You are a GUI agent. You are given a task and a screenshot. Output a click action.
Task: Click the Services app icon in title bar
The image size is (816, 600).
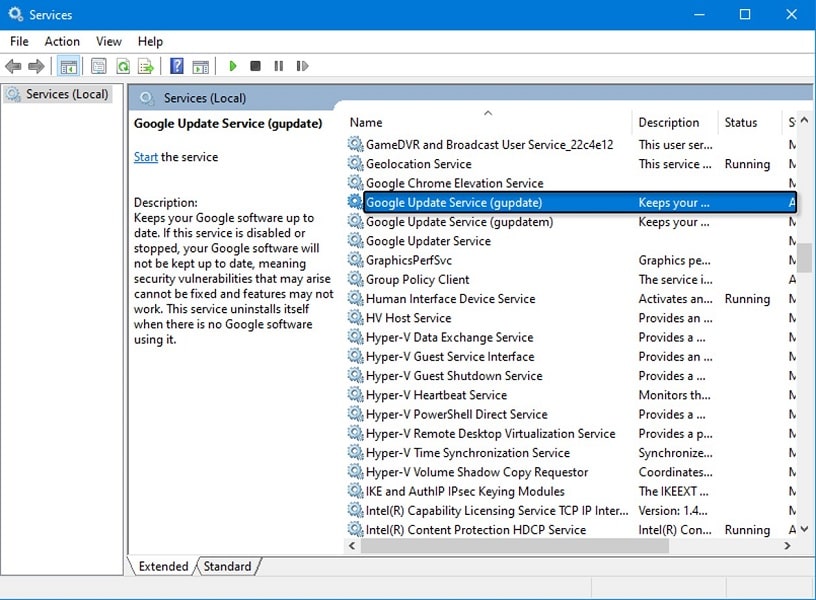(16, 14)
